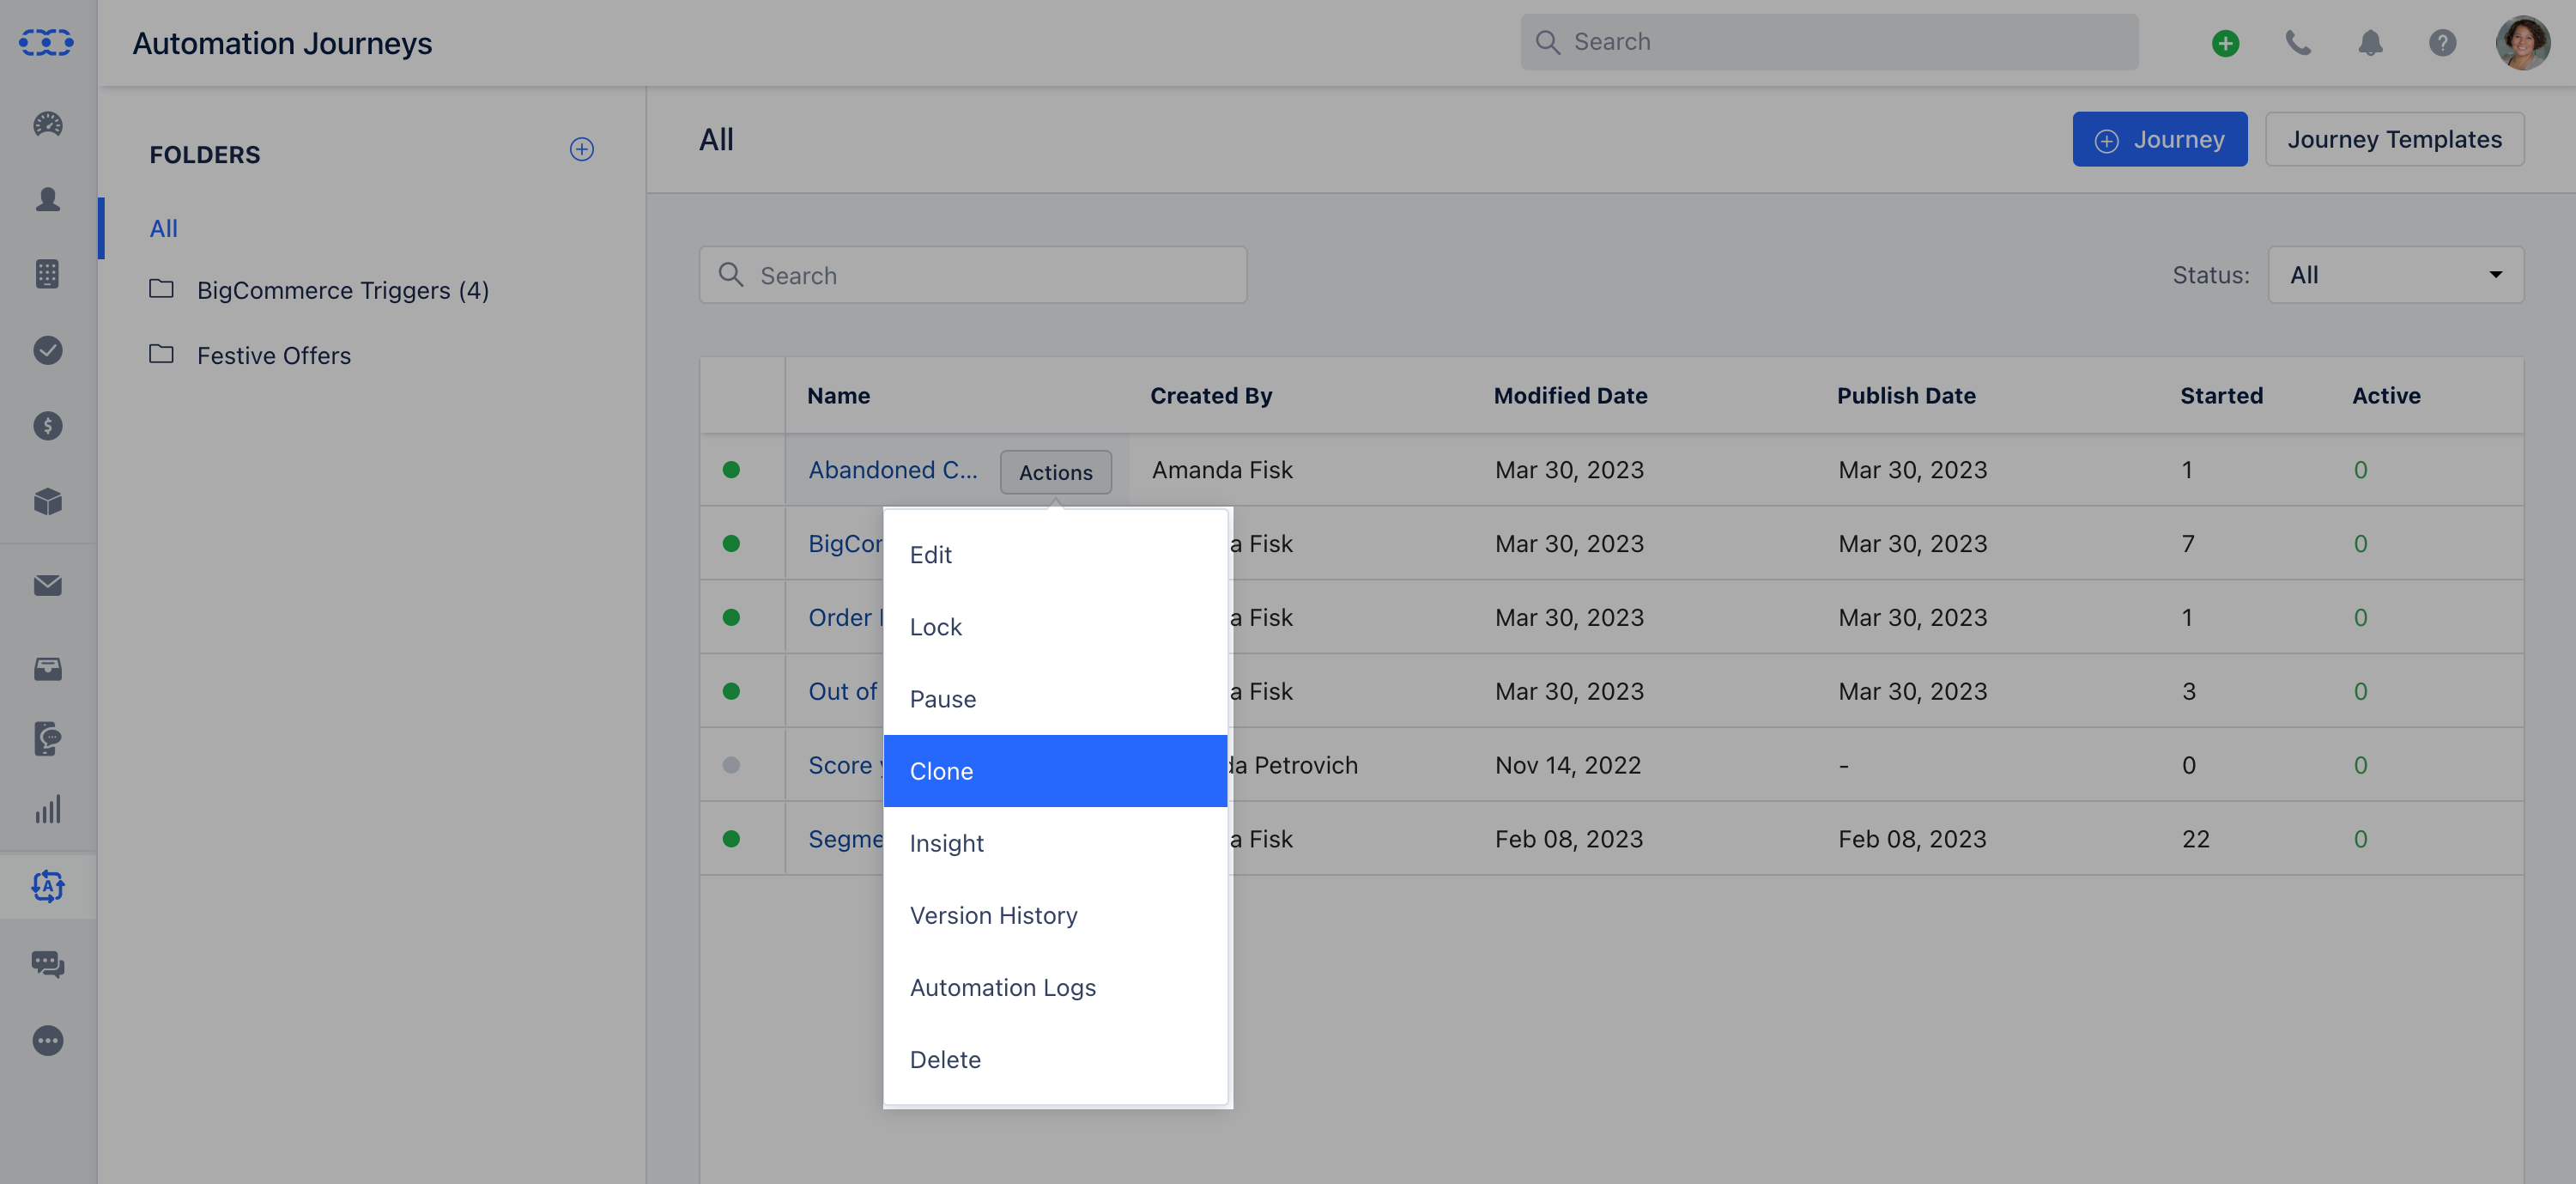2576x1184 pixels.
Task: Select the automation journeys icon in sidebar
Action: point(47,886)
